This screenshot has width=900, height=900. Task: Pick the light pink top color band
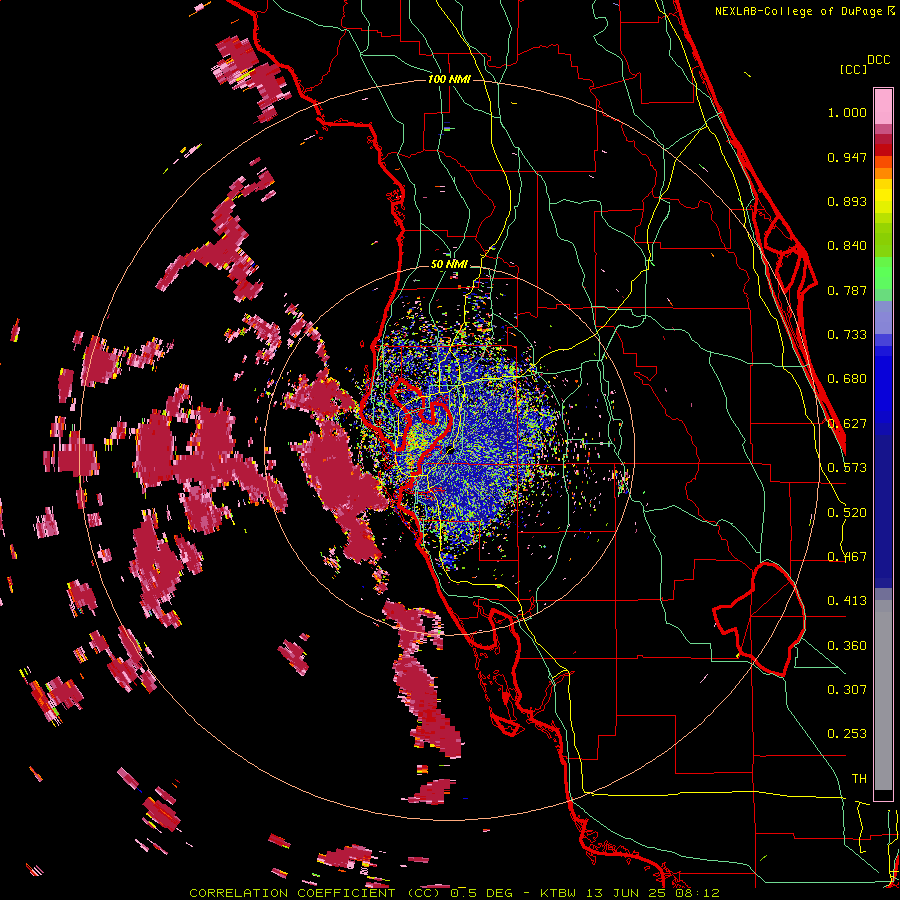pyautogui.click(x=883, y=107)
